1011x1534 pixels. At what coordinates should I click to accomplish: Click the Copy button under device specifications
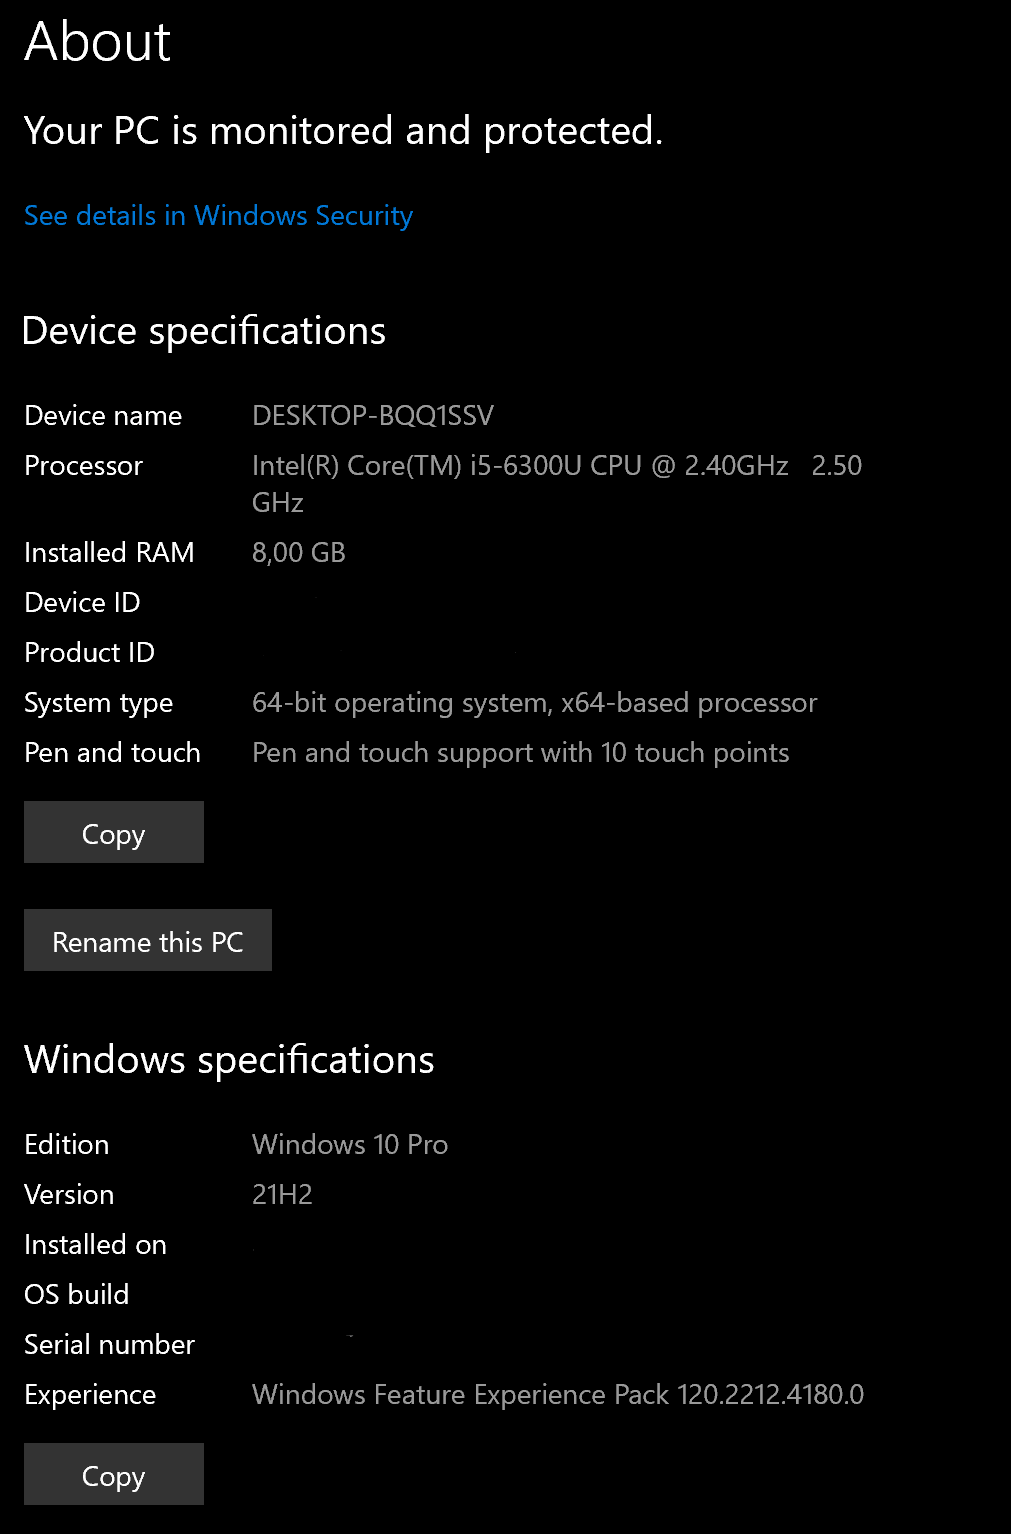tap(113, 832)
